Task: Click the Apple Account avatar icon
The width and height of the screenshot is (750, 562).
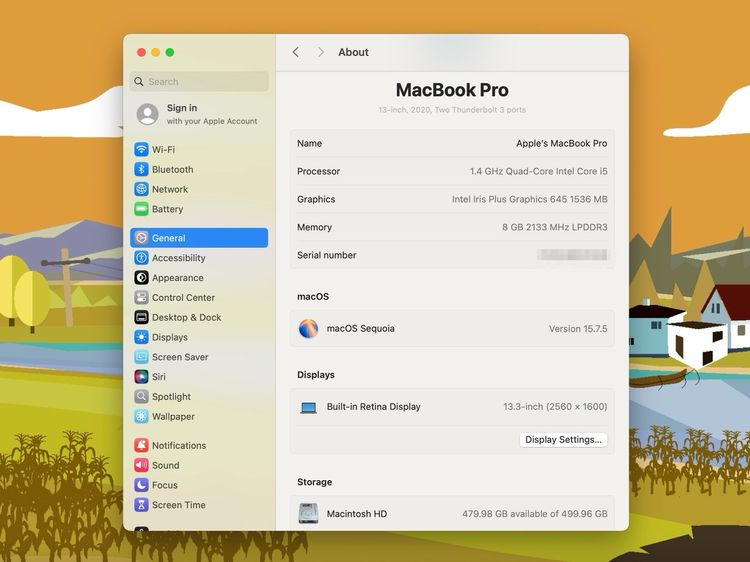Action: coord(147,114)
